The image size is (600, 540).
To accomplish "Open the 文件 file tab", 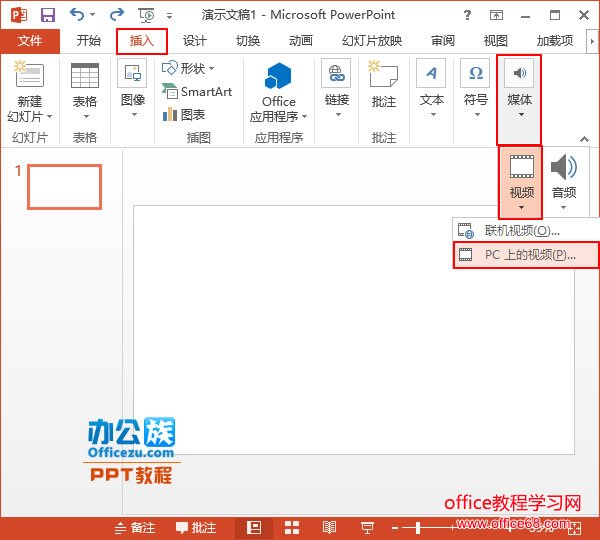I will pos(30,41).
